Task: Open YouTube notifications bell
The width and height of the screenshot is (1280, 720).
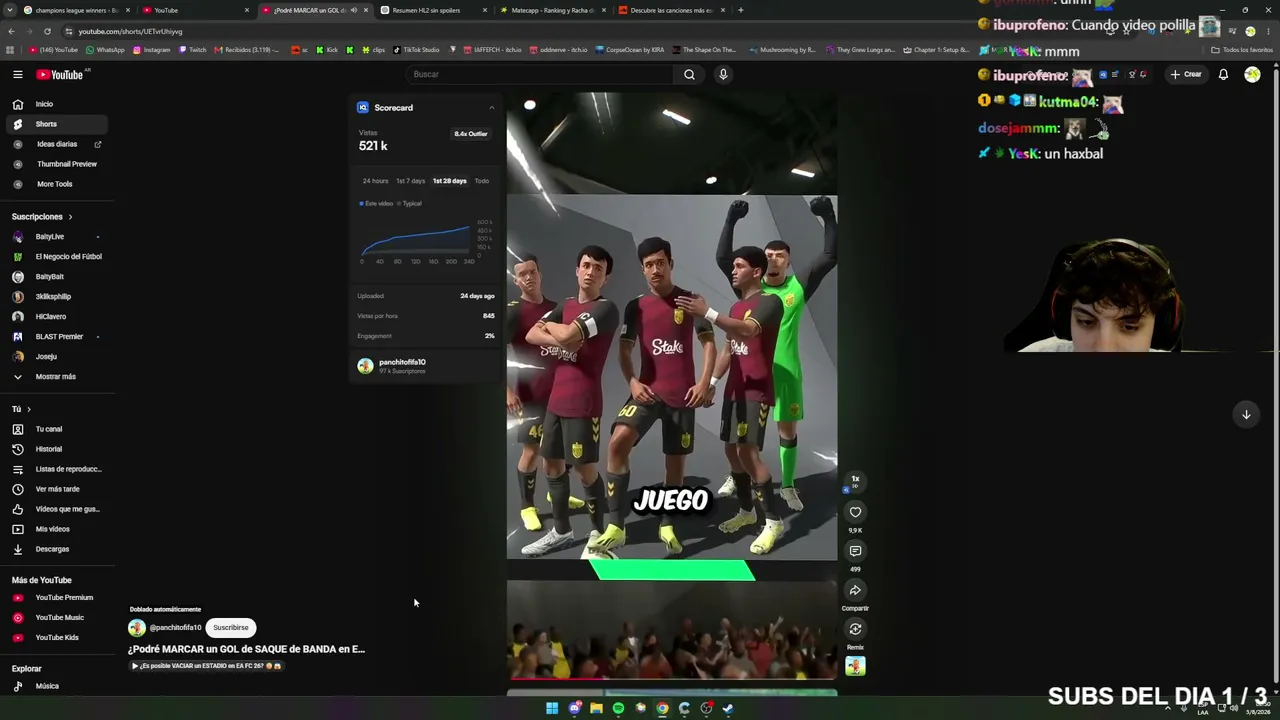Action: 1223,74
